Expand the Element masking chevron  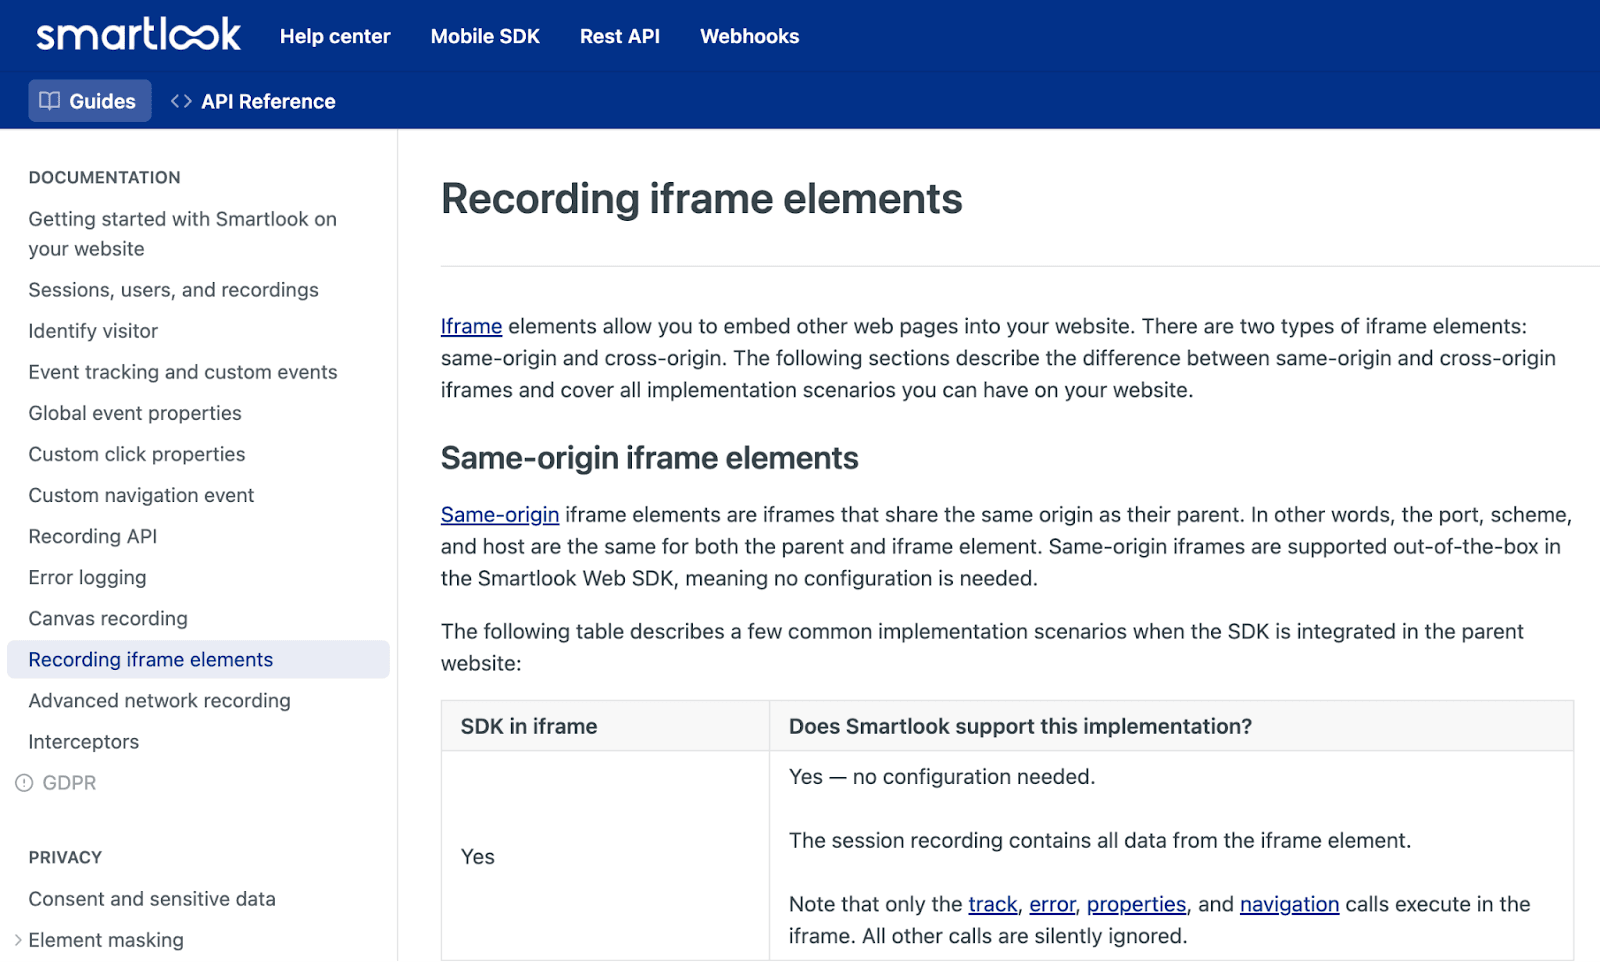[18, 940]
